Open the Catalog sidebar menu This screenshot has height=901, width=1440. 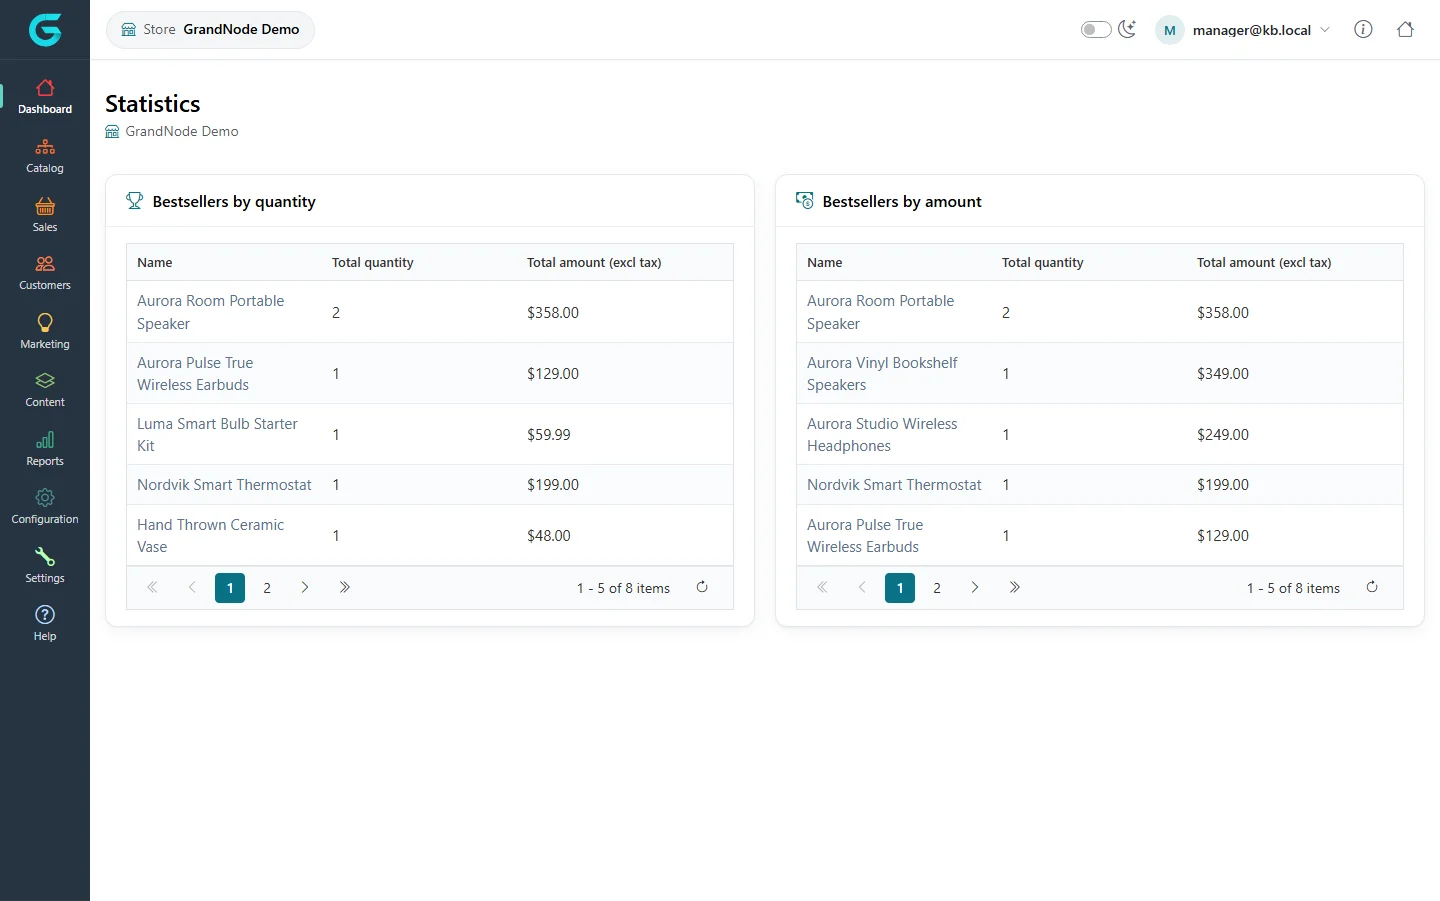[45, 156]
